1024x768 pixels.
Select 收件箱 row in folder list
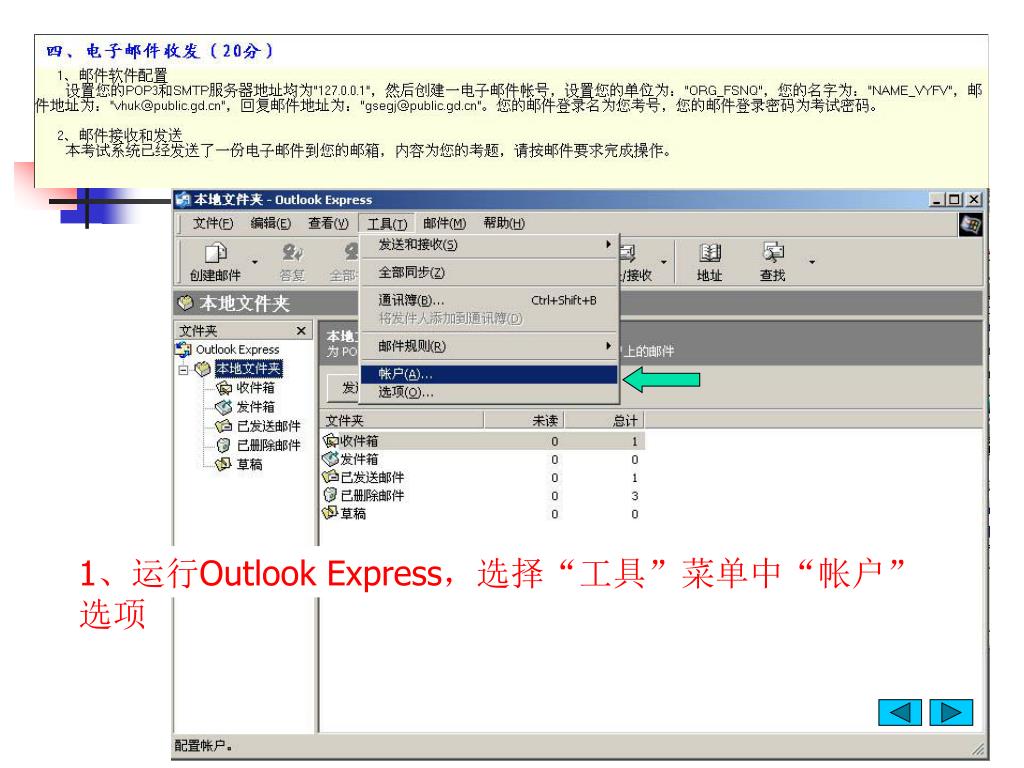click(483, 441)
